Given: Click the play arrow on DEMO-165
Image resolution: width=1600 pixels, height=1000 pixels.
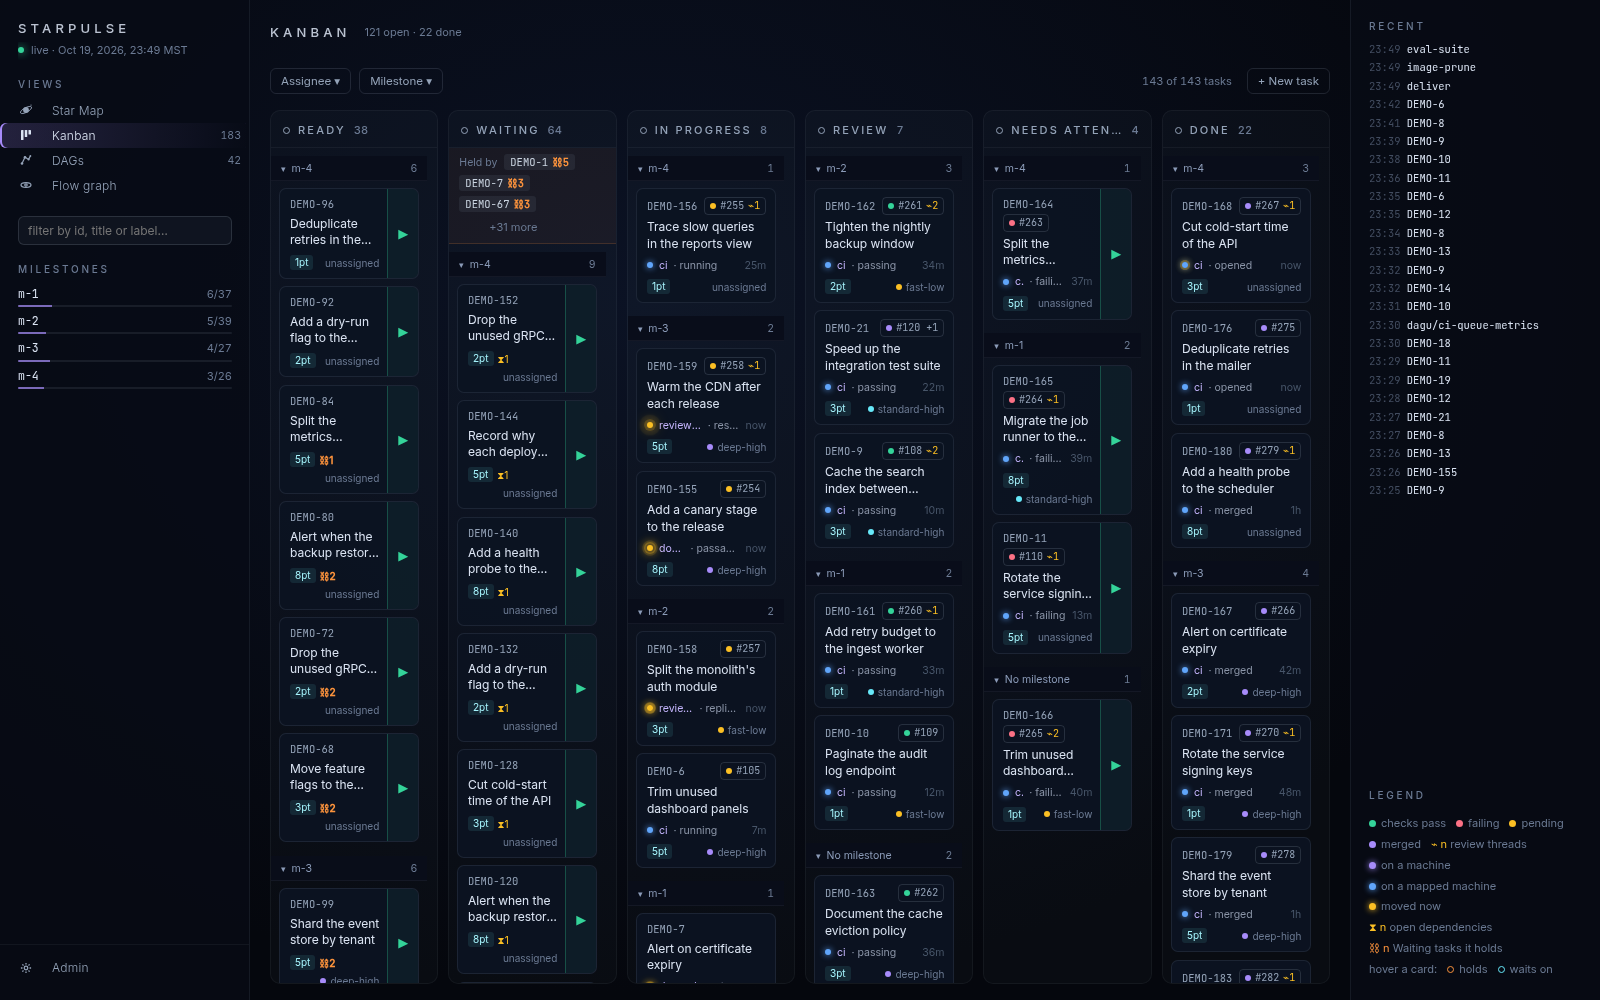Looking at the screenshot, I should click(1116, 440).
